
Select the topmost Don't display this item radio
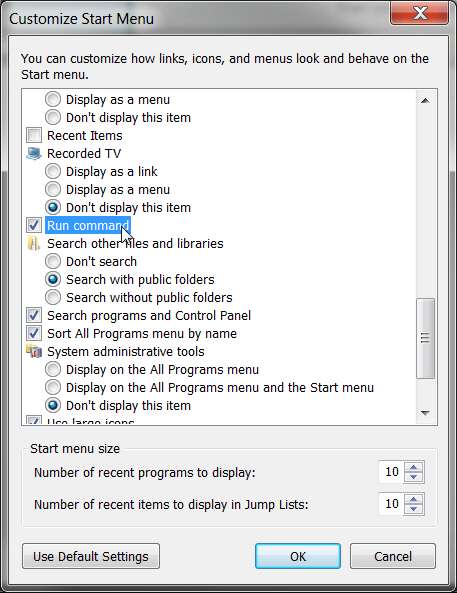[x=53, y=117]
